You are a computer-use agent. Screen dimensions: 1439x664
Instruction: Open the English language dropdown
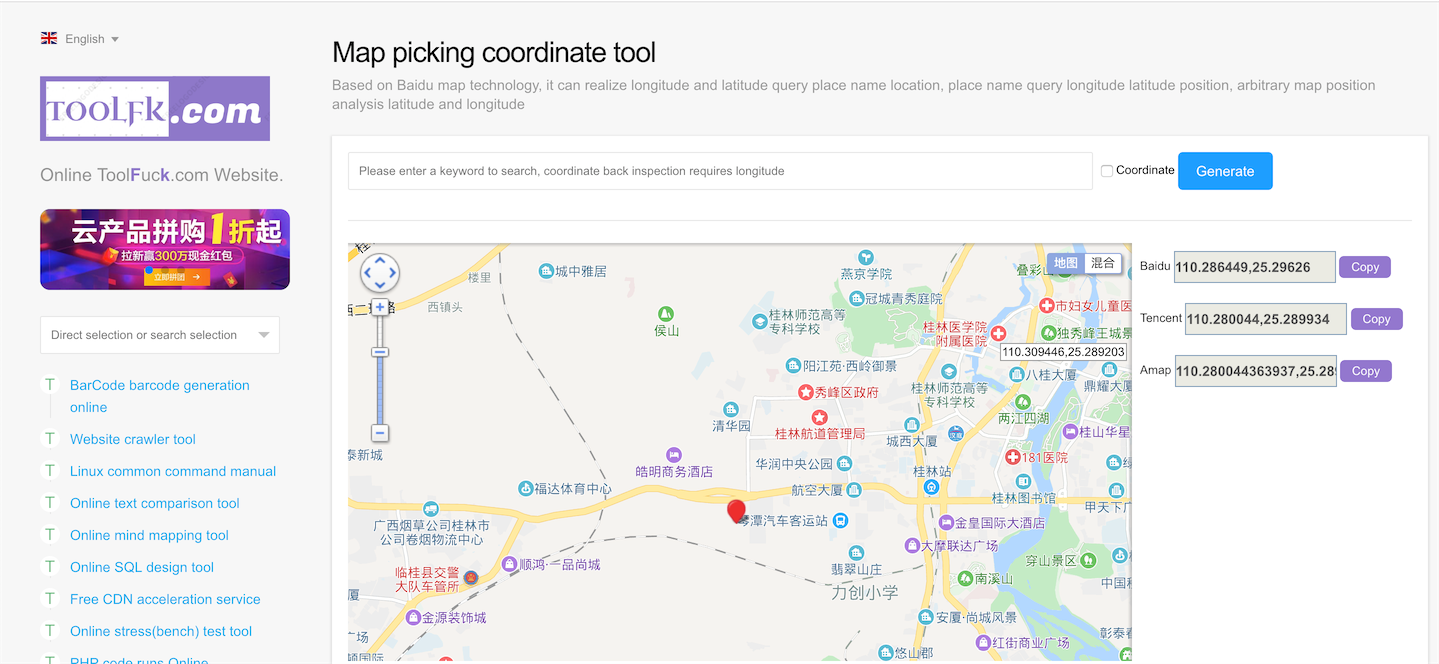pos(88,37)
